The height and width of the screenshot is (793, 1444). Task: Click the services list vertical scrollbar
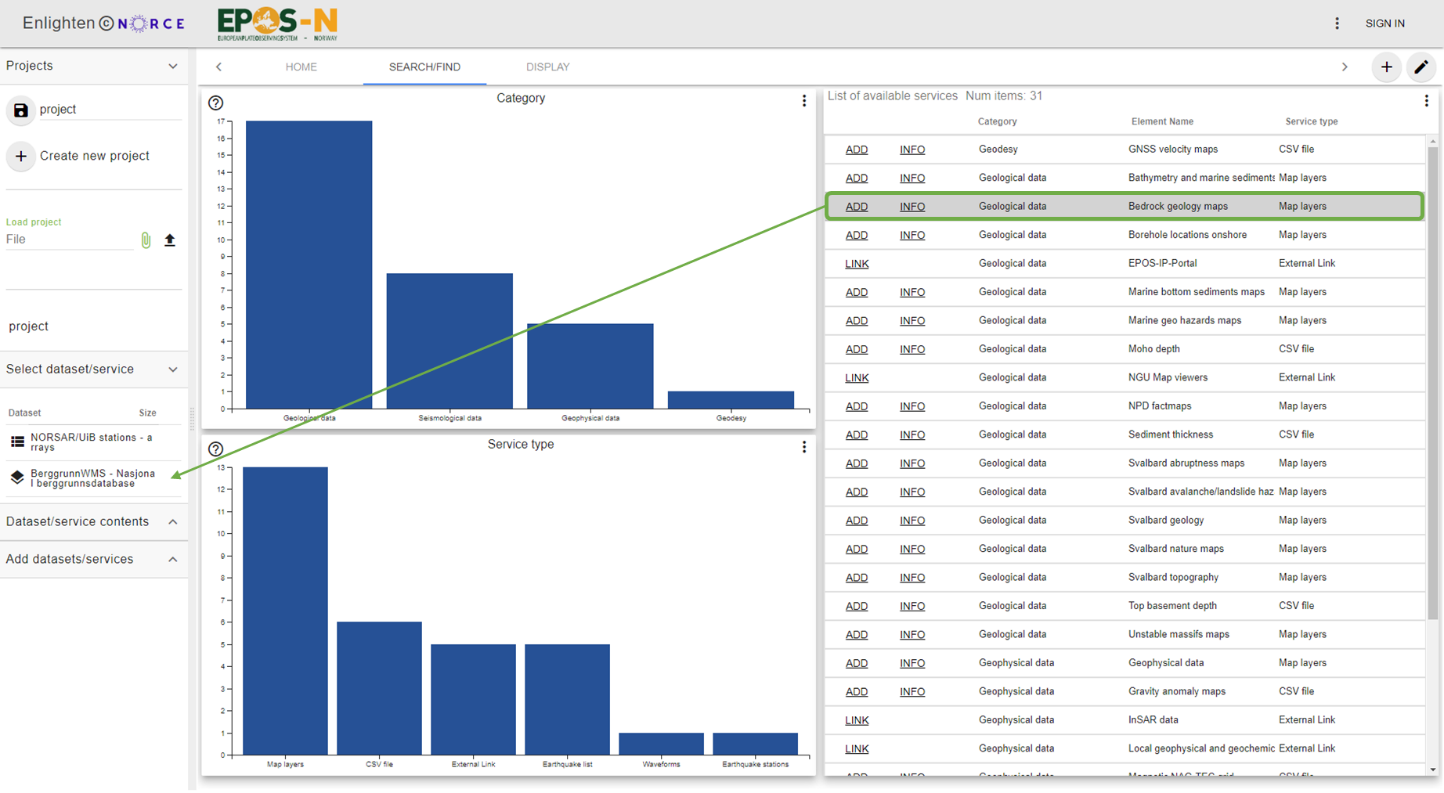(1431, 379)
